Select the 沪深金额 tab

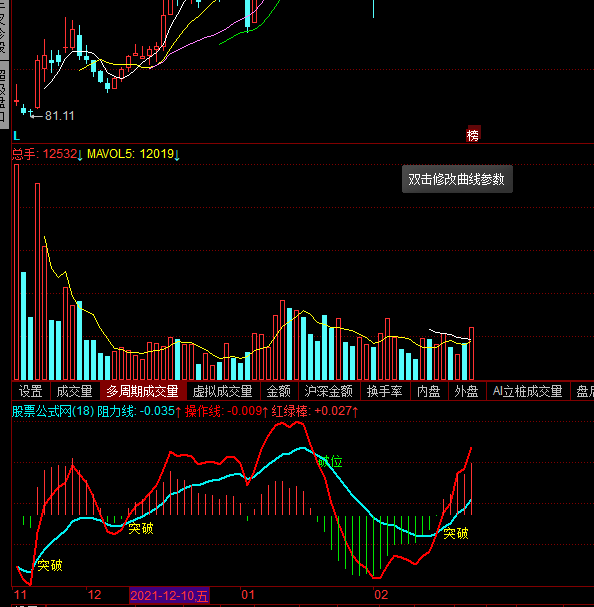coord(328,391)
